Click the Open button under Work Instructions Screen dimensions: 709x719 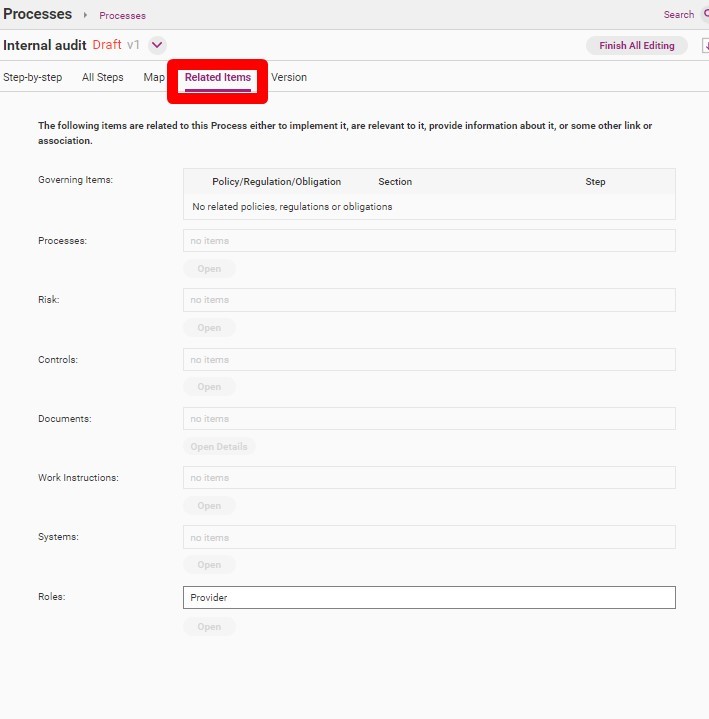209,506
